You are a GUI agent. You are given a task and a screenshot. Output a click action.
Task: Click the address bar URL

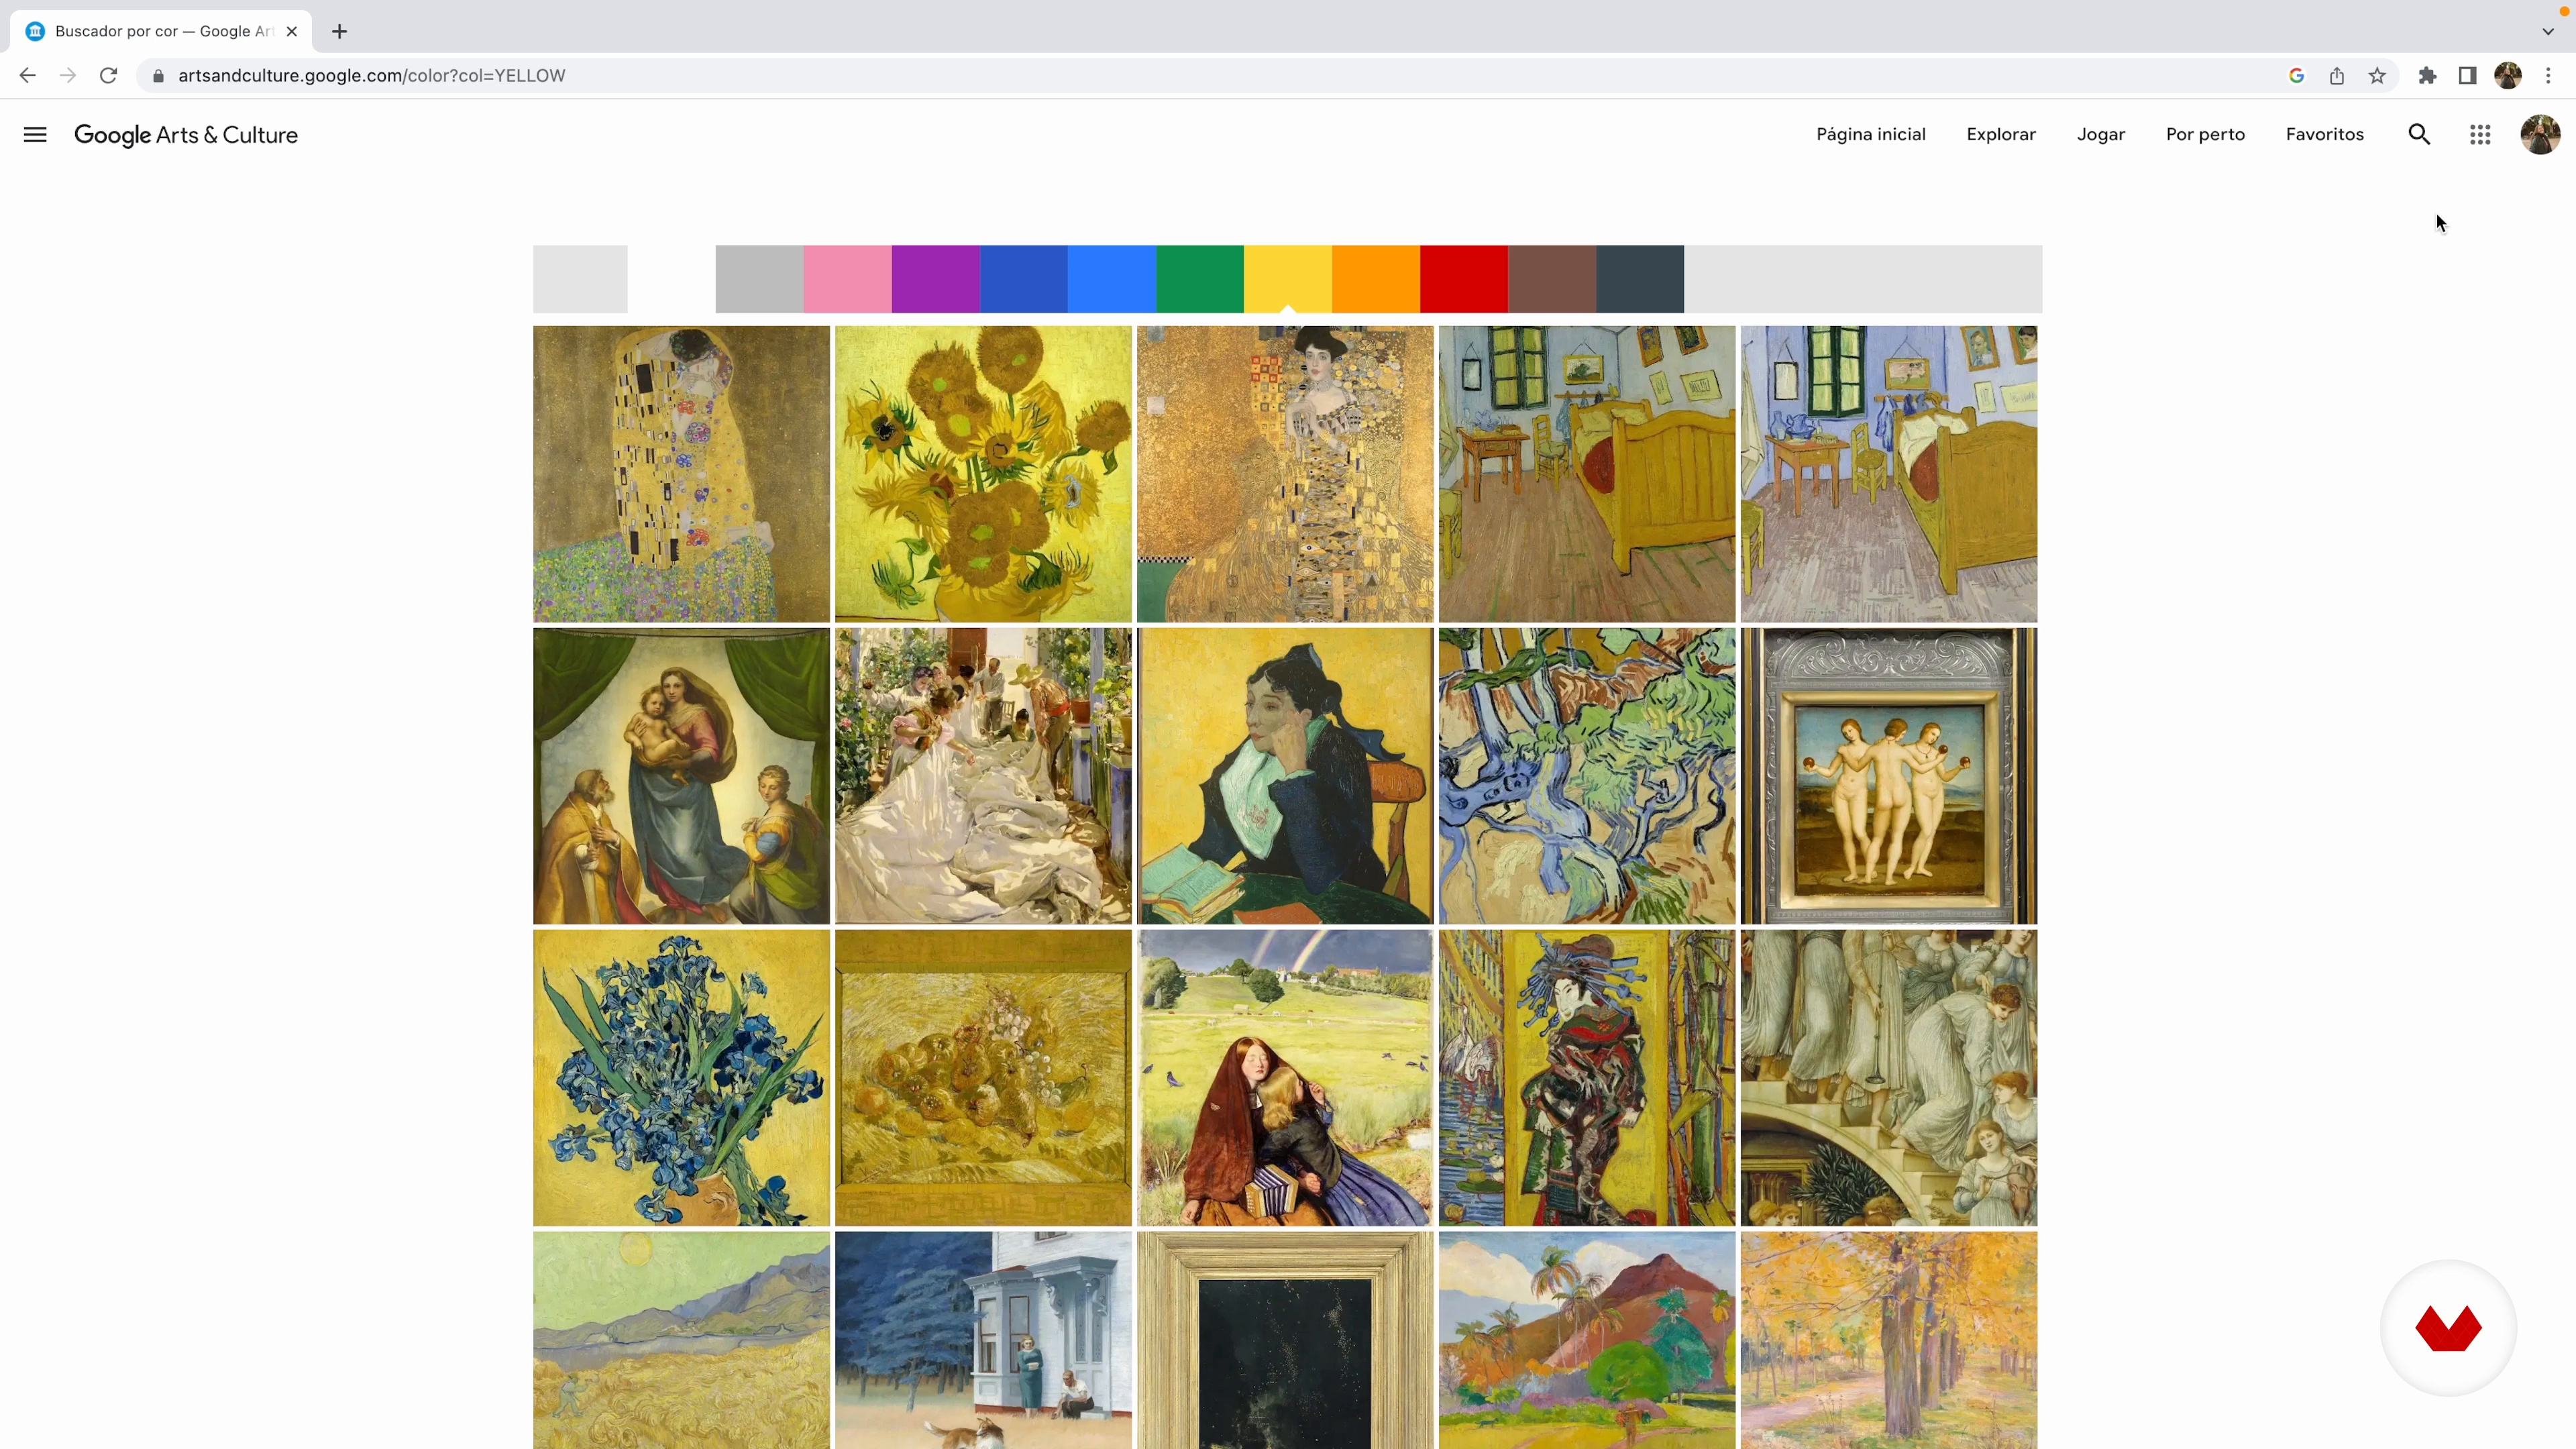click(372, 76)
